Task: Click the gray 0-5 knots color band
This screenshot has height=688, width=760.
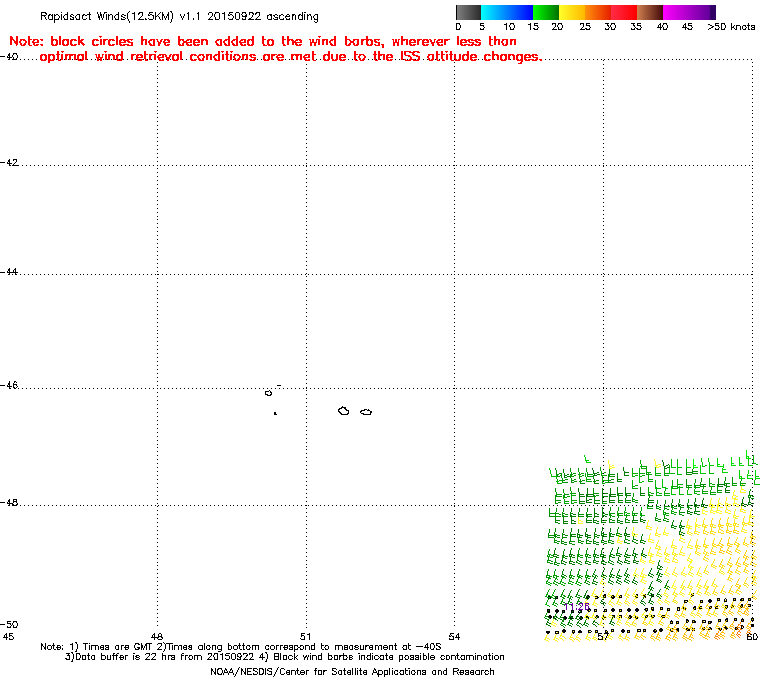Action: [468, 12]
